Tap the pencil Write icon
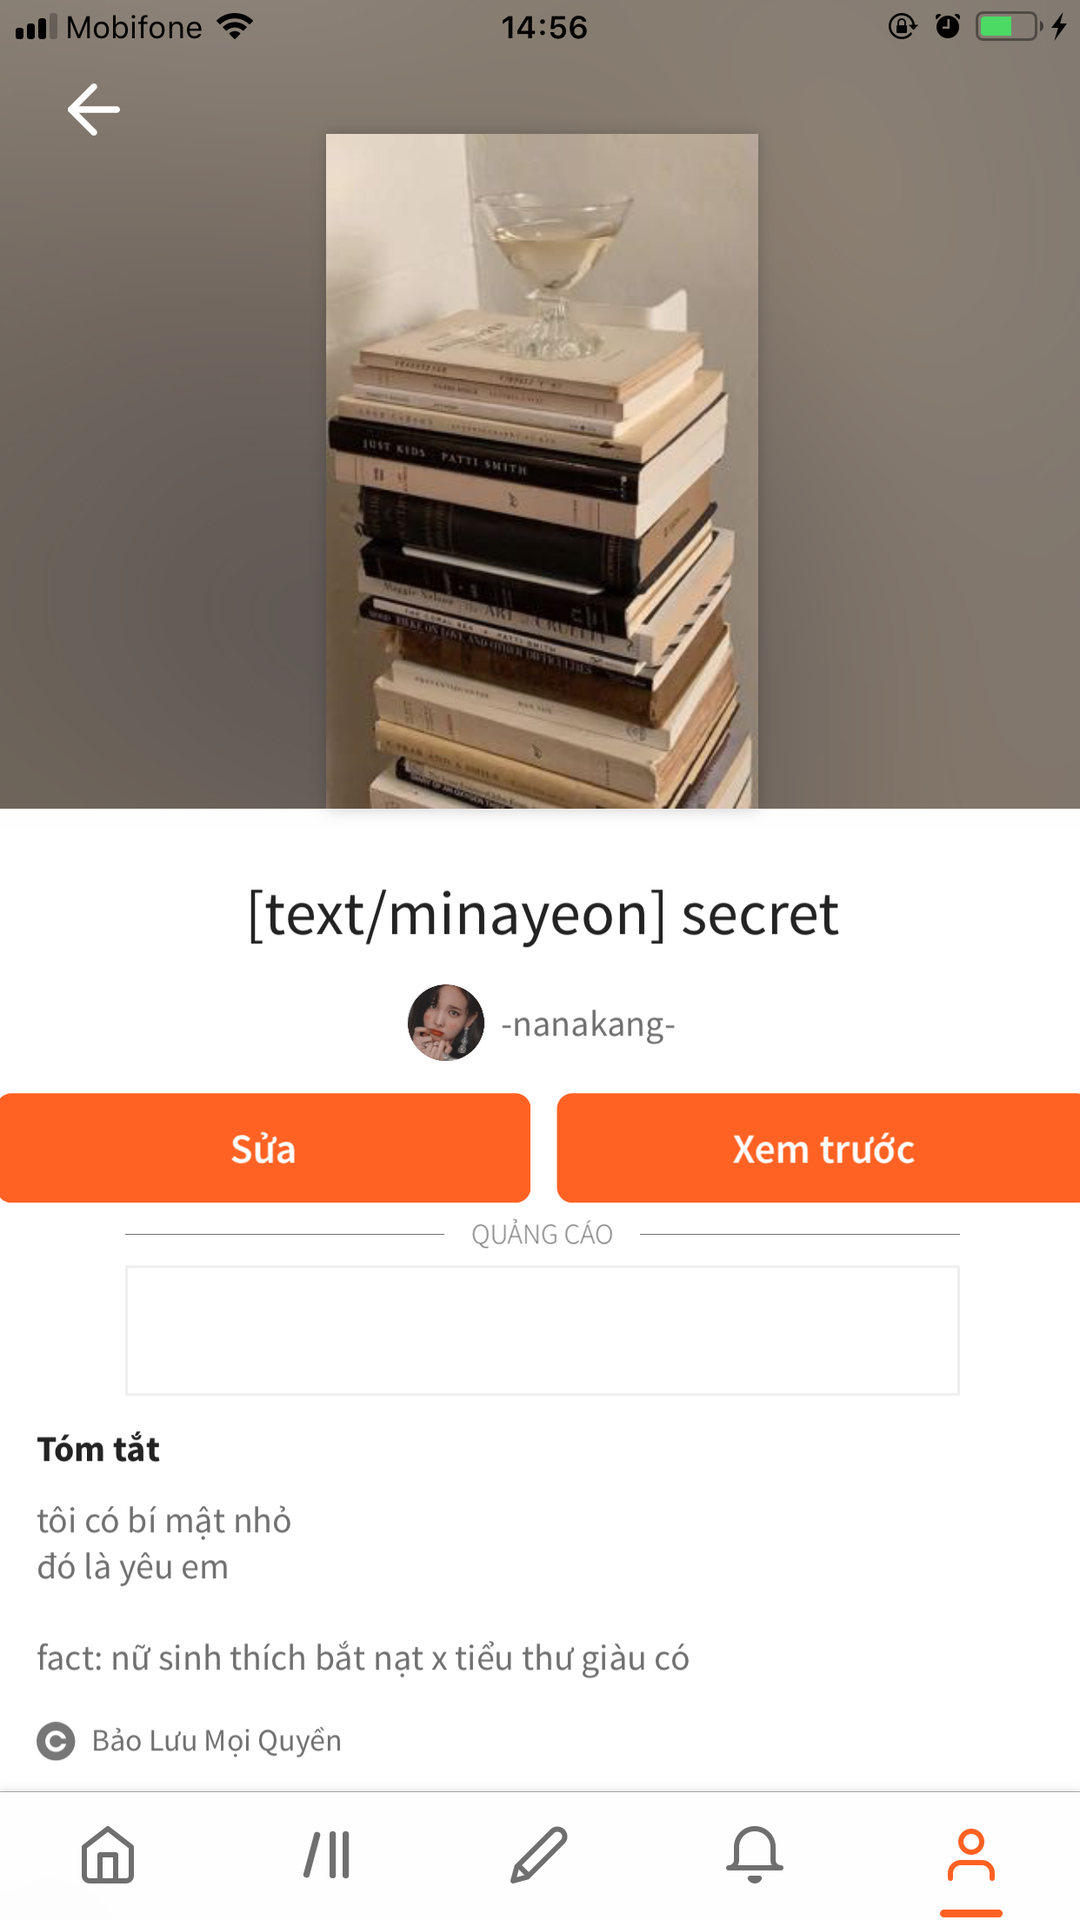This screenshot has width=1080, height=1920. point(539,1855)
